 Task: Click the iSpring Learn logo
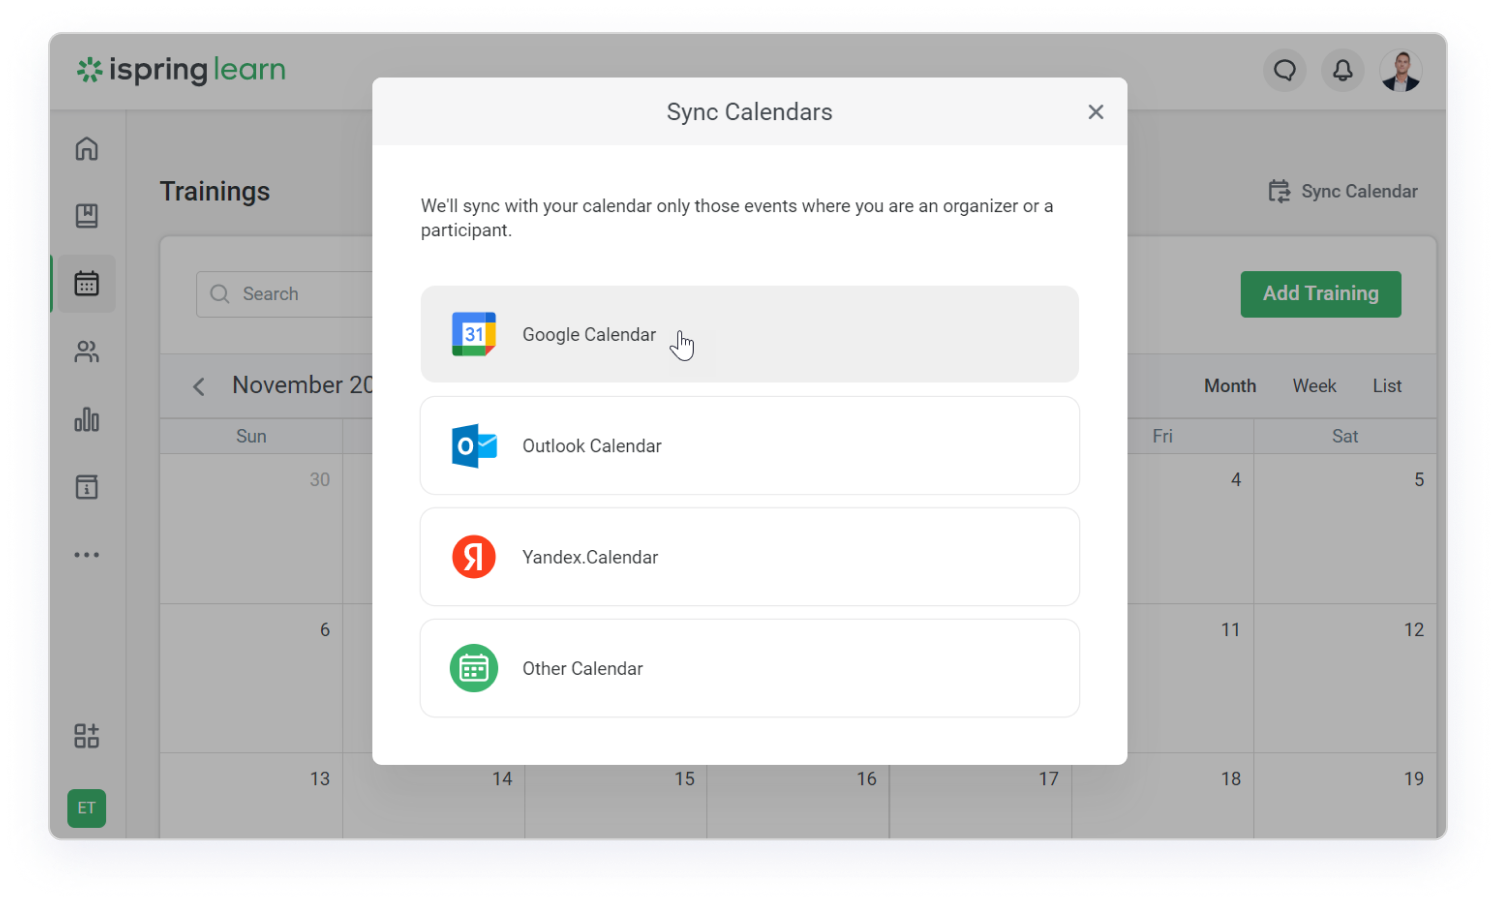tap(182, 70)
